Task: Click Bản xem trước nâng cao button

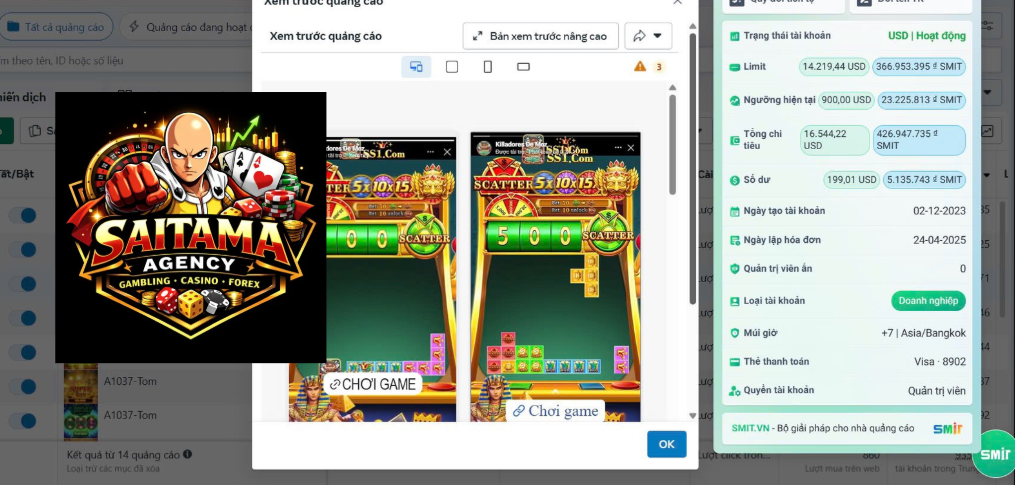Action: point(541,36)
